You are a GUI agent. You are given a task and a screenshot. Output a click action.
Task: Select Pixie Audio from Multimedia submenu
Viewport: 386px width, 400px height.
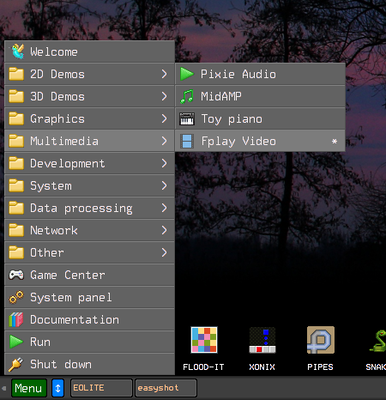260,74
